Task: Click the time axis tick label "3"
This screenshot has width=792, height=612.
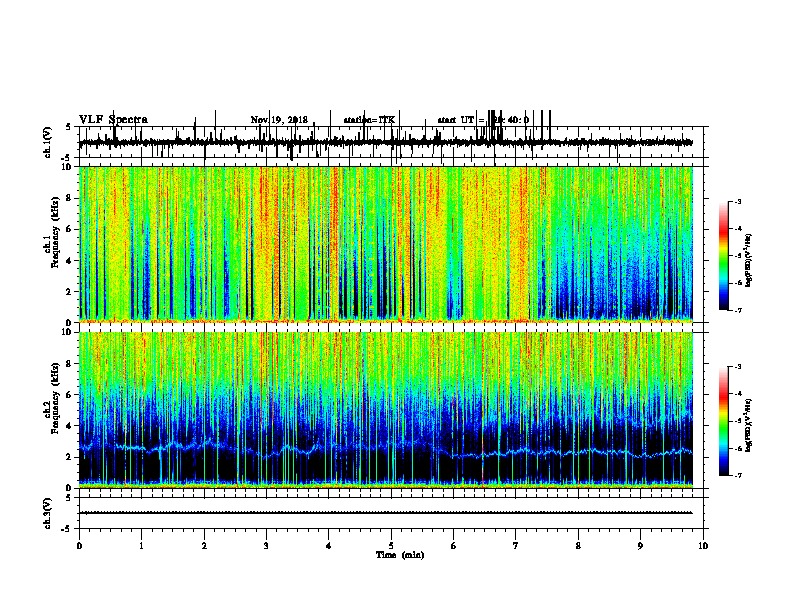Action: coord(266,546)
